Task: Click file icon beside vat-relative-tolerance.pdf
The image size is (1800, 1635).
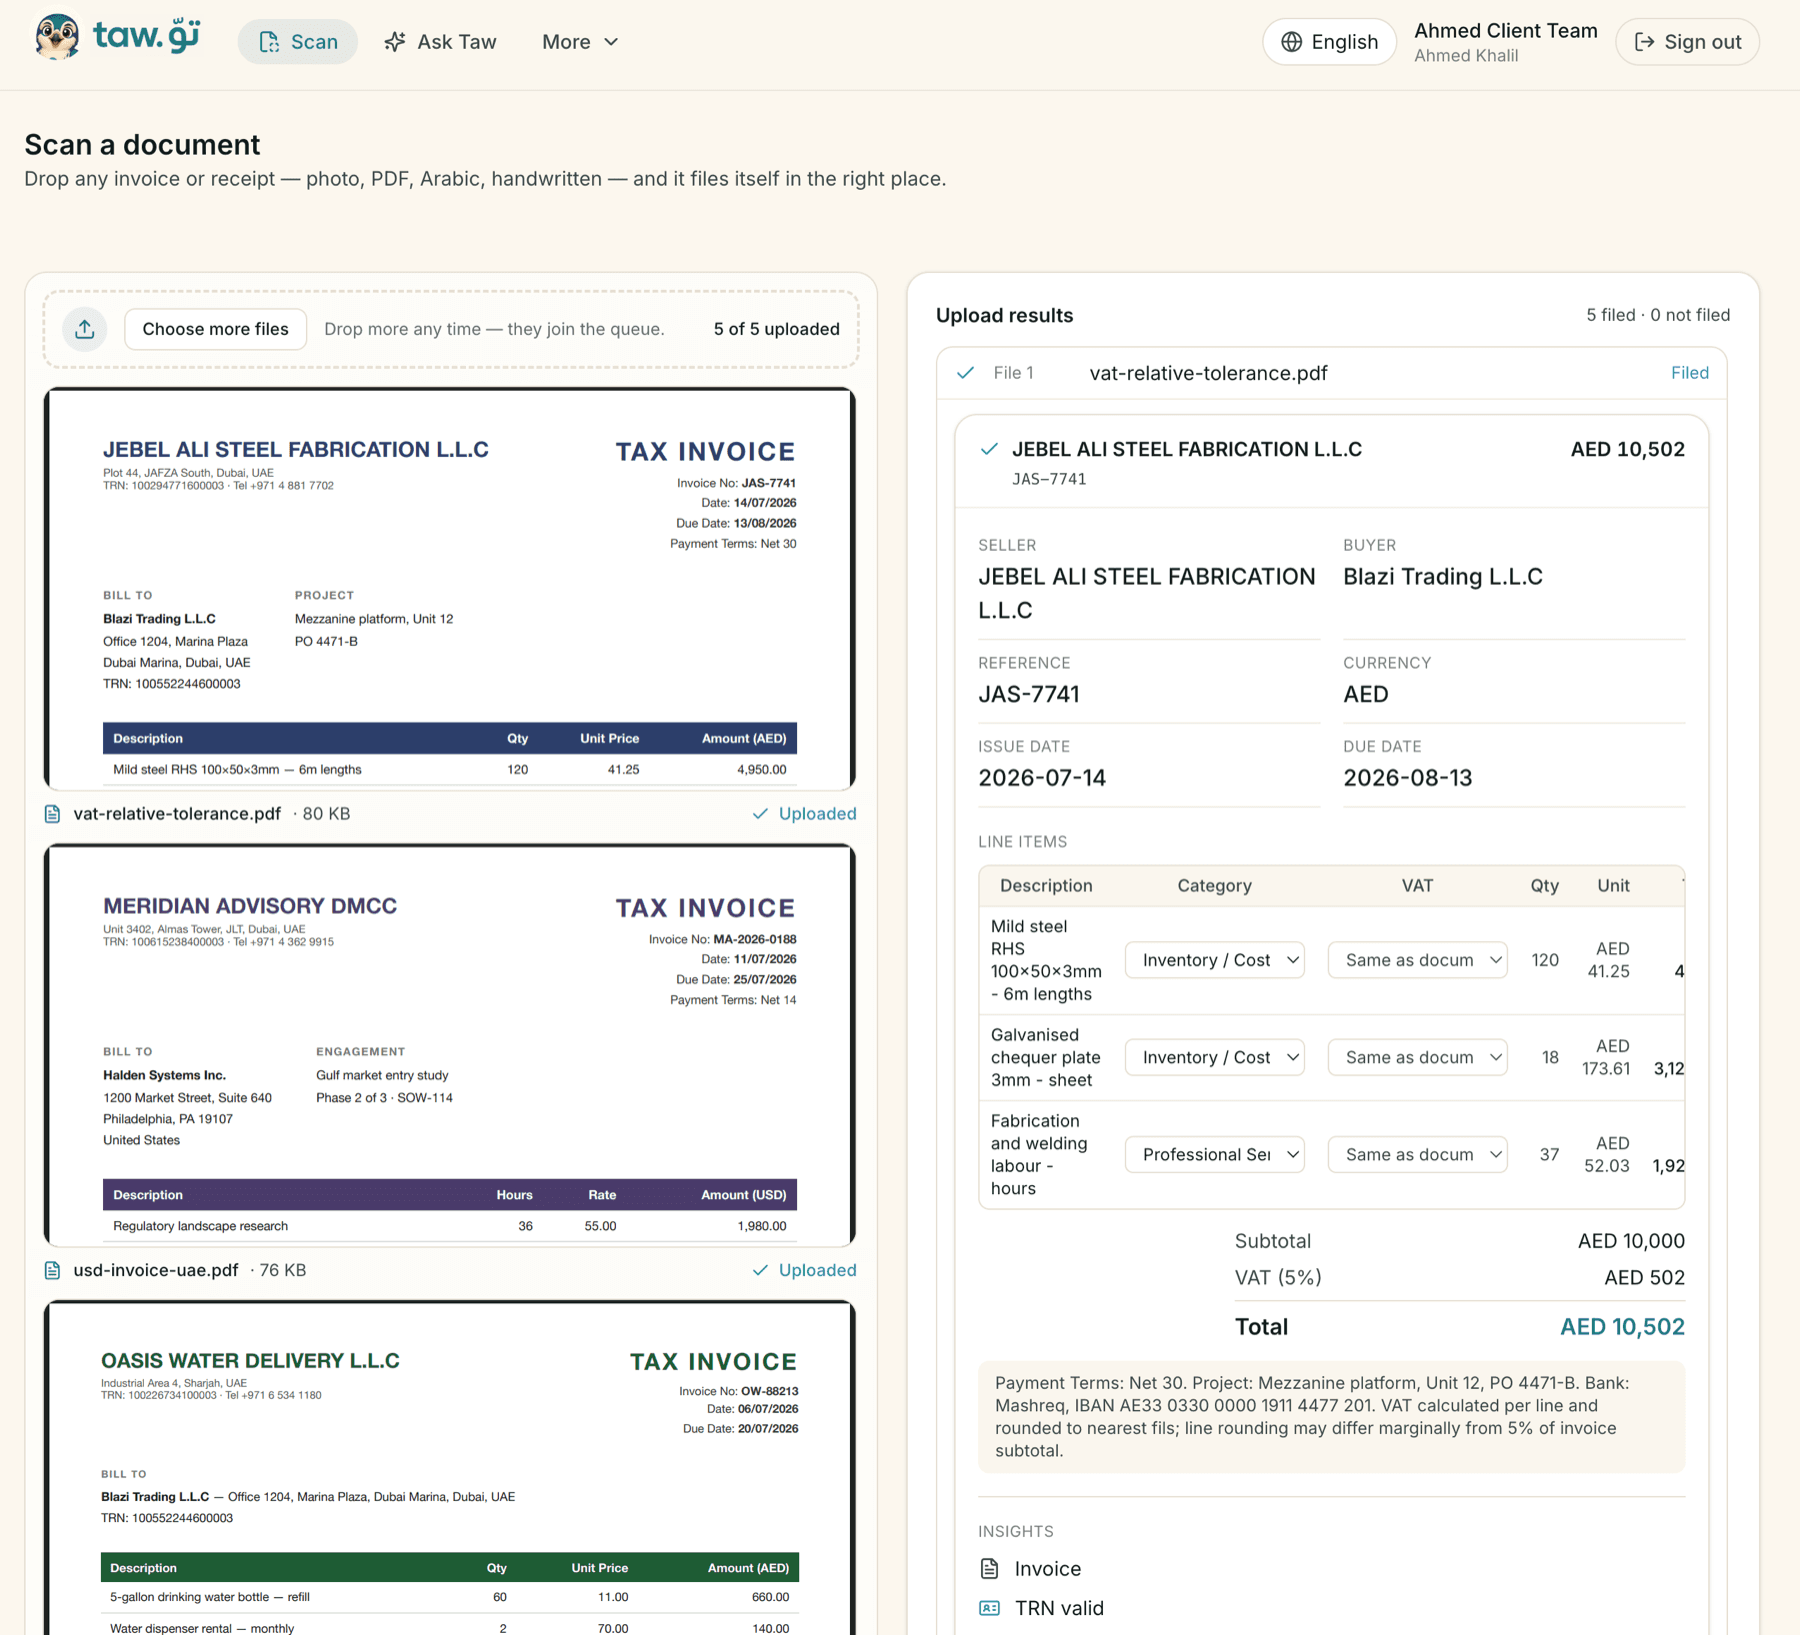Action: [53, 814]
